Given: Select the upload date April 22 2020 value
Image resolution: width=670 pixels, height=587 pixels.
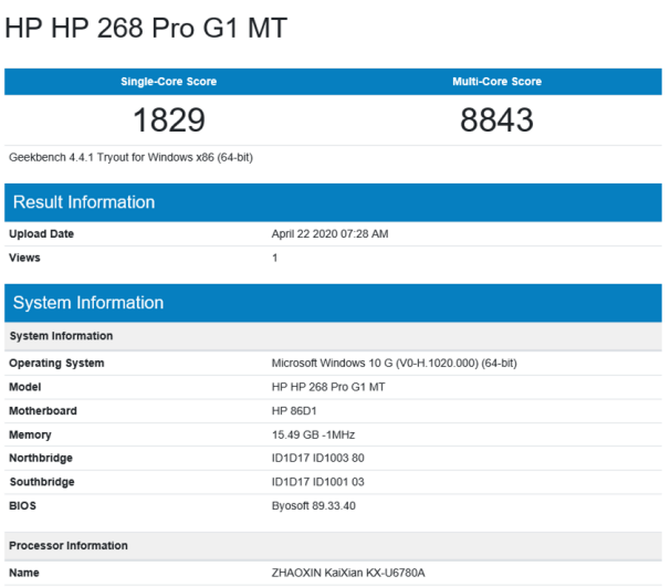Looking at the screenshot, I should [x=330, y=234].
